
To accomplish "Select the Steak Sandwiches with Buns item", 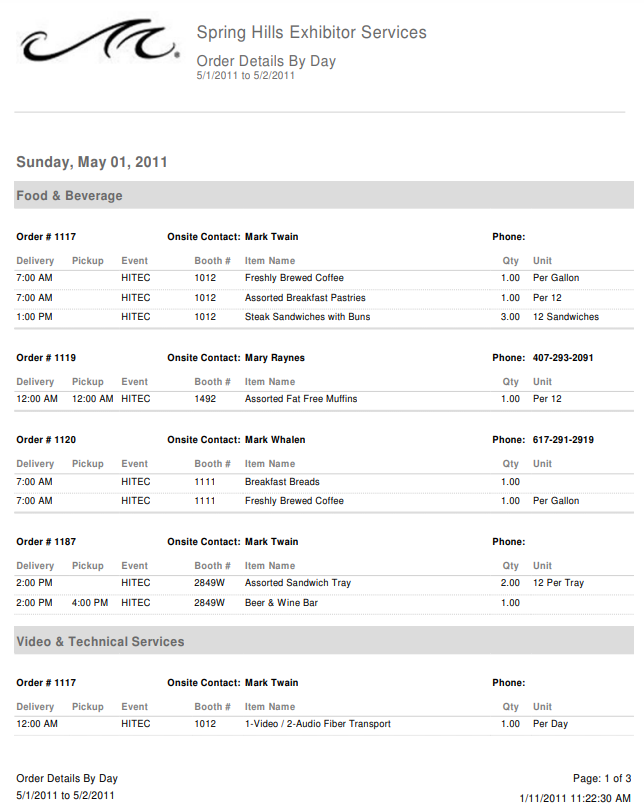I will click(307, 317).
